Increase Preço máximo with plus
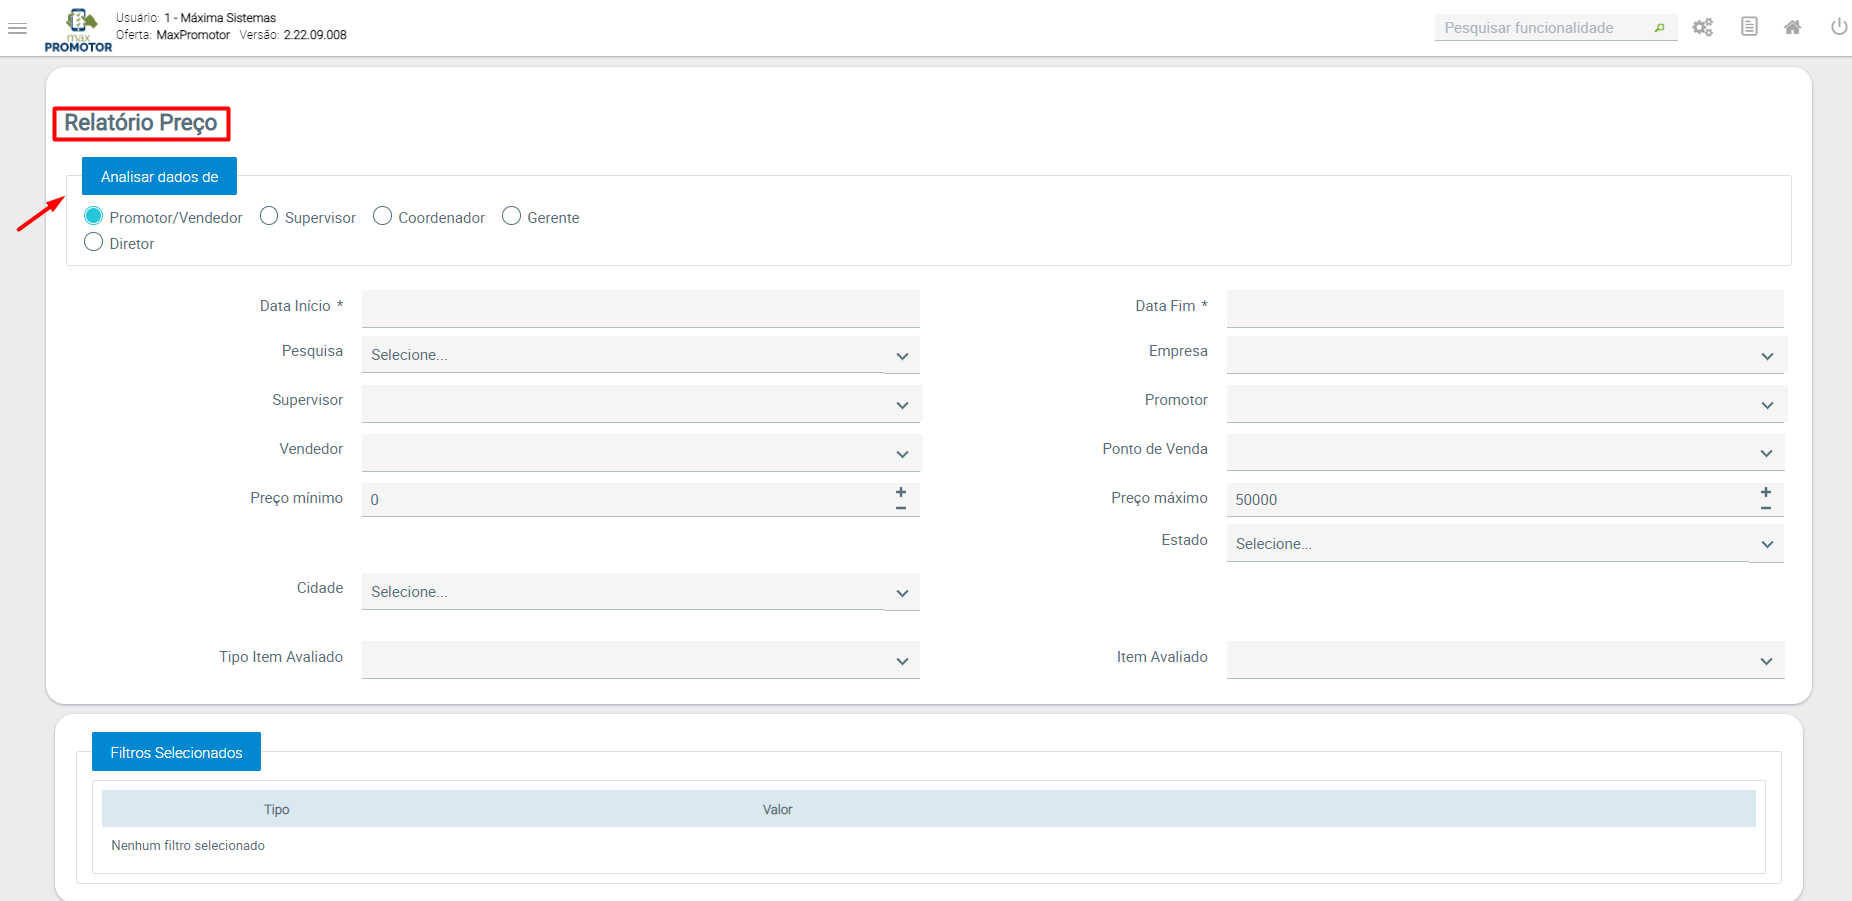Image resolution: width=1852 pixels, height=901 pixels. coord(1766,492)
